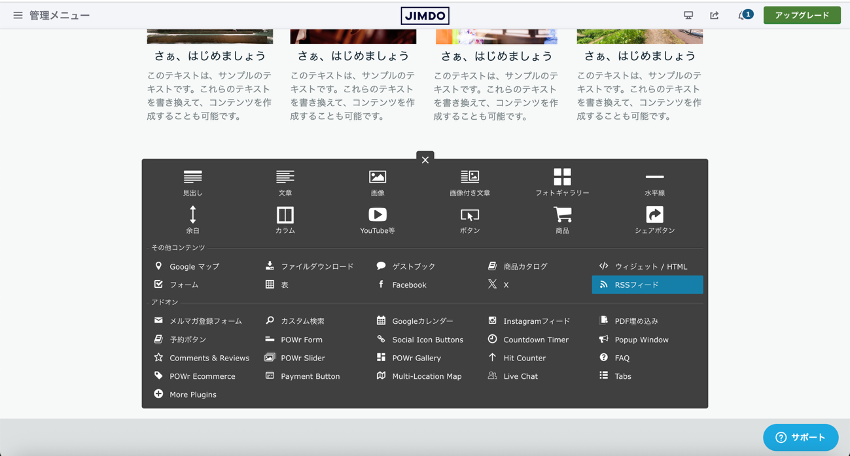
Task: Insert a 表 table element
Action: point(277,285)
